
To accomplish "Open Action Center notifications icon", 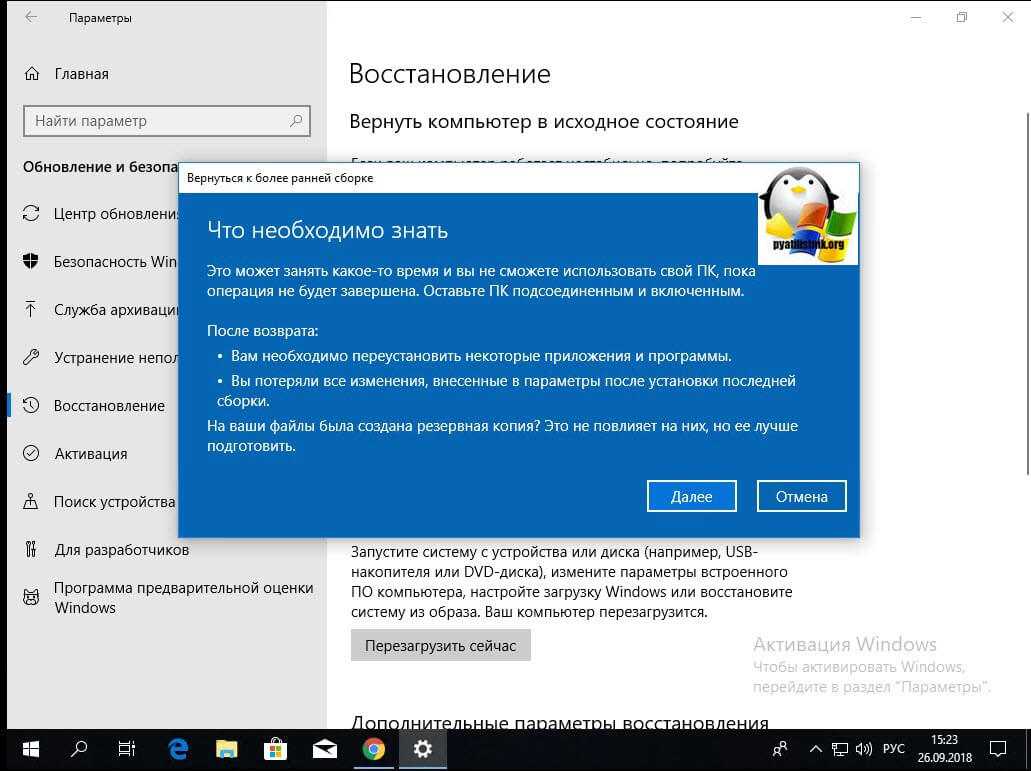I will (x=998, y=749).
